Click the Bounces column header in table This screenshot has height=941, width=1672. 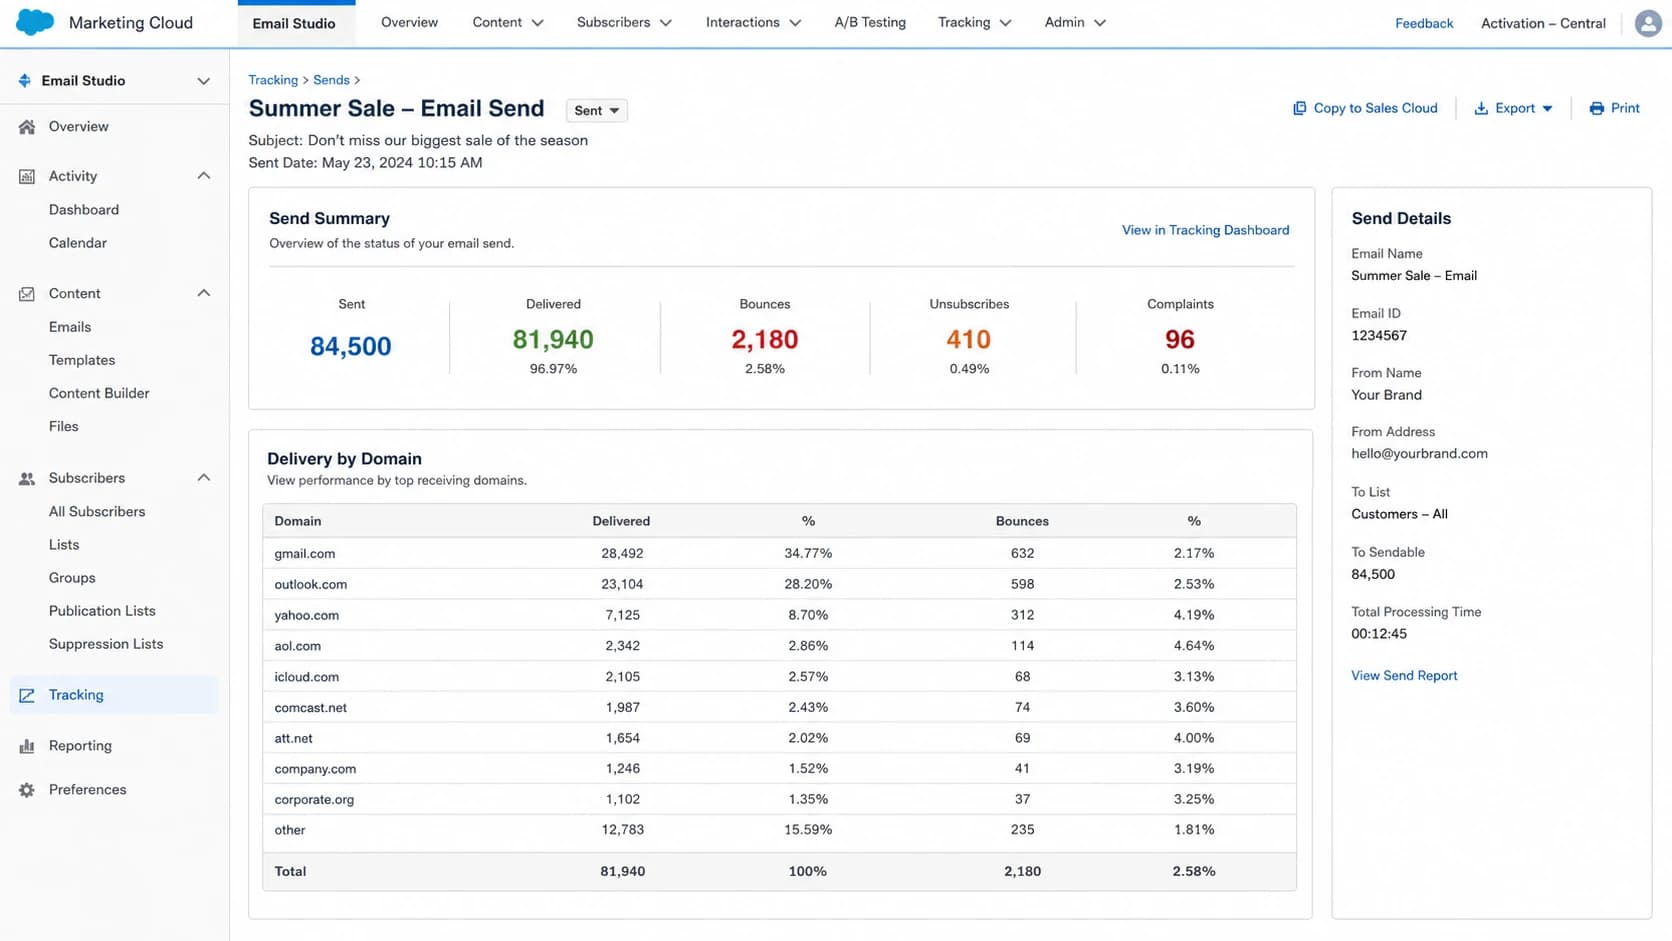[1022, 521]
